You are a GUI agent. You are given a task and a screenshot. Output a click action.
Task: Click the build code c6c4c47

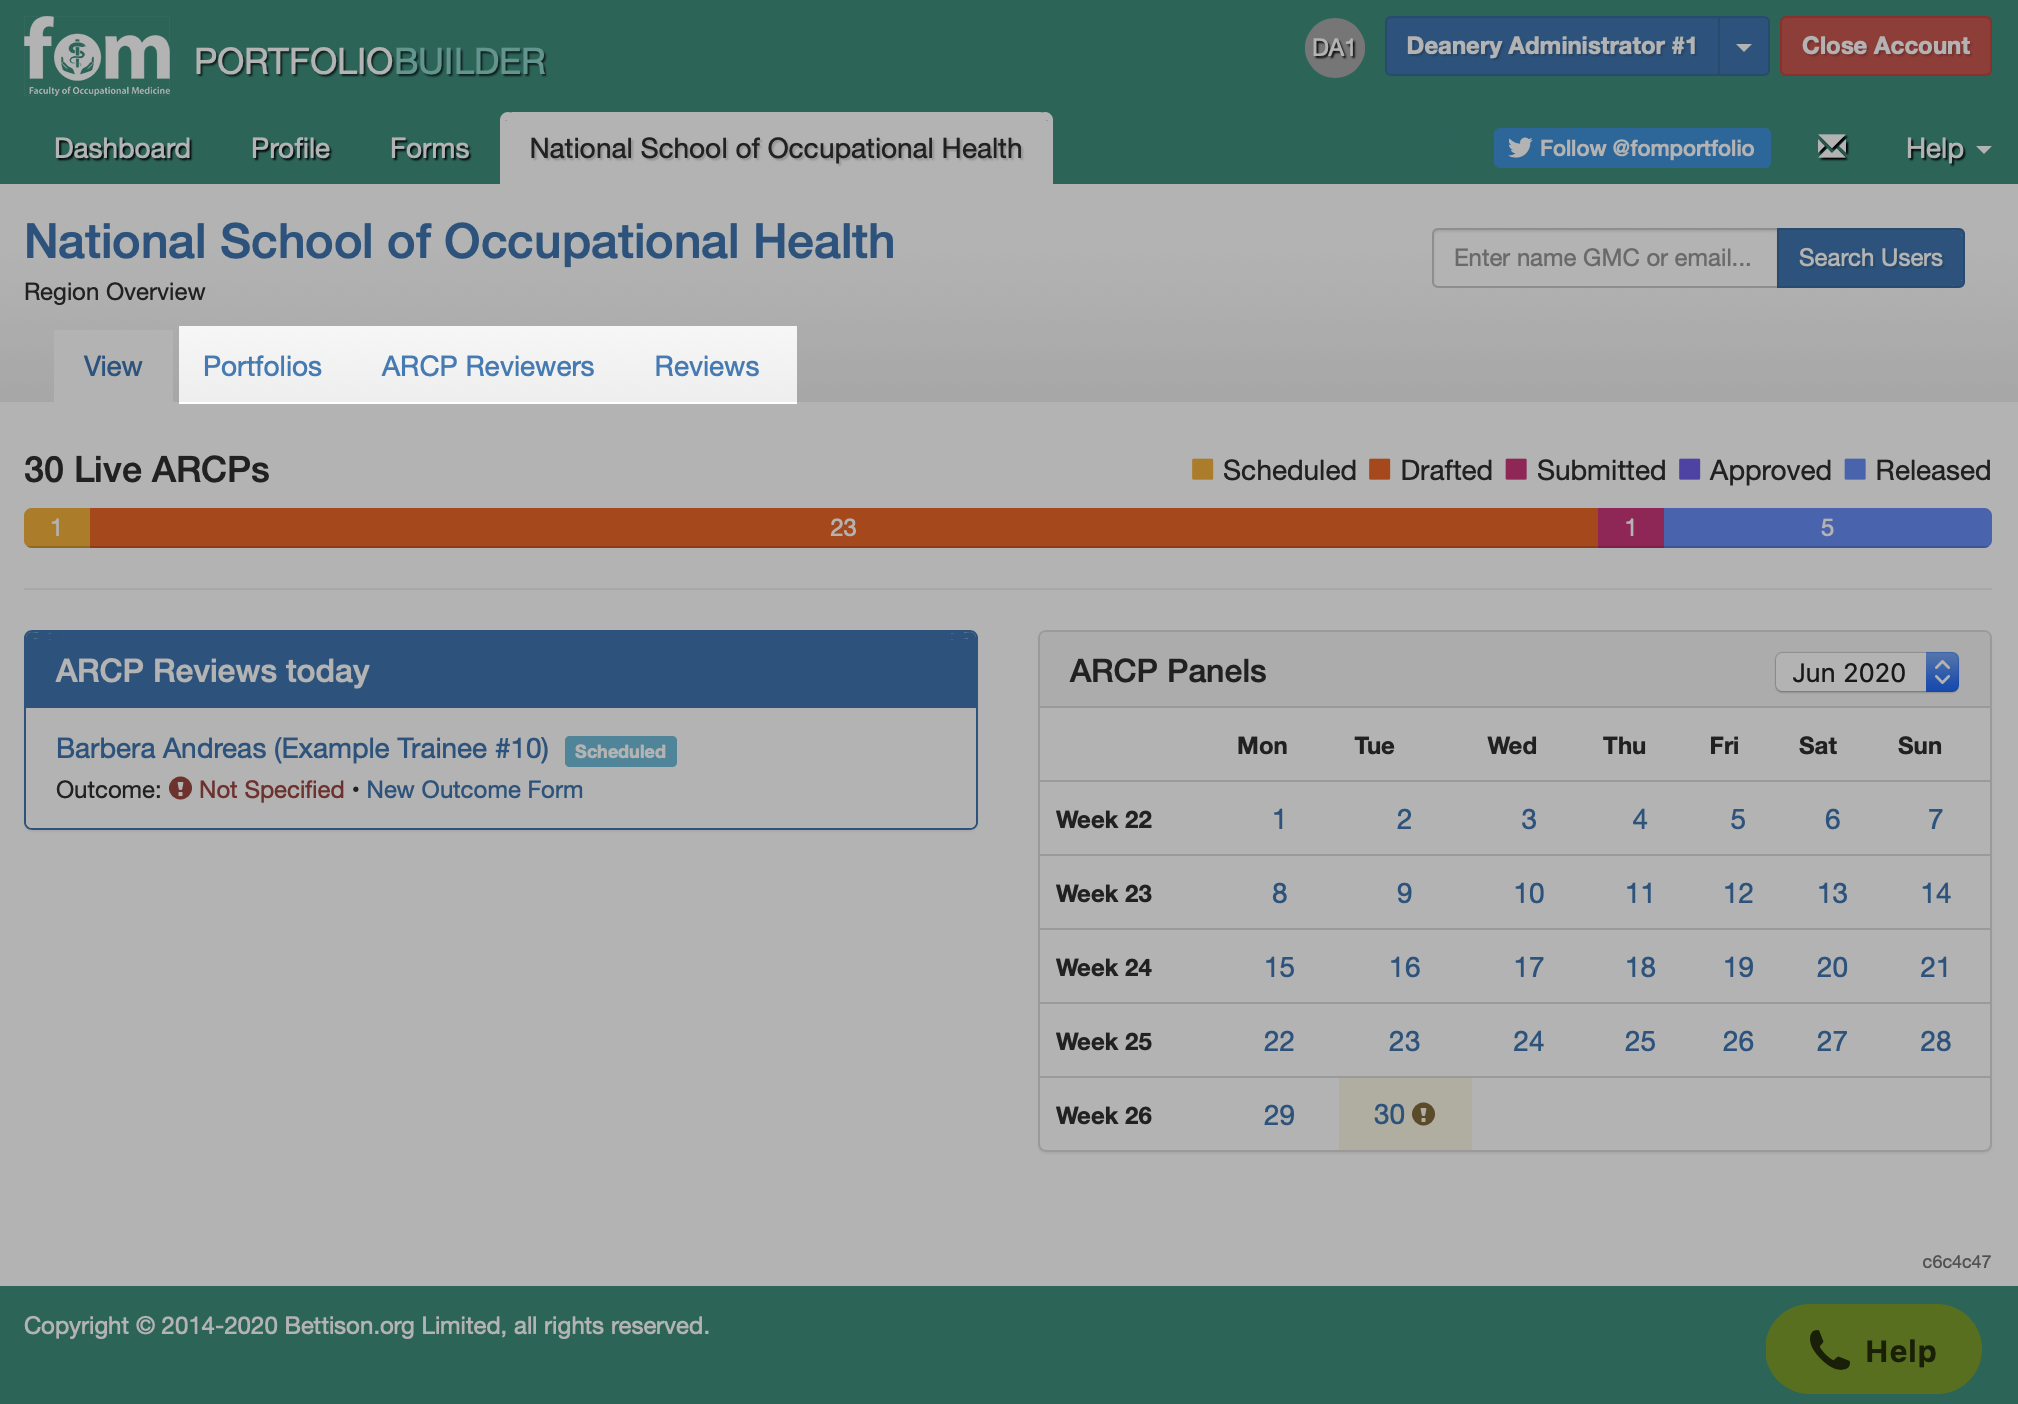[x=1955, y=1262]
